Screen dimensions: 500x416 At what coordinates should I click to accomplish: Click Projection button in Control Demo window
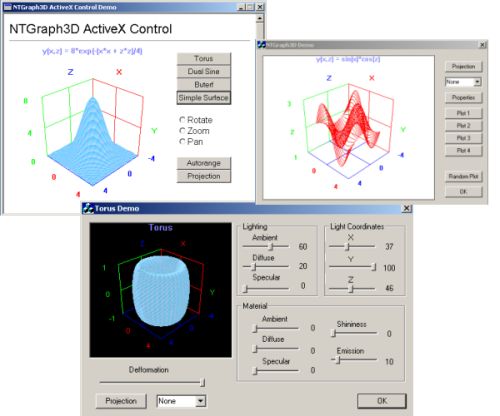(x=204, y=176)
